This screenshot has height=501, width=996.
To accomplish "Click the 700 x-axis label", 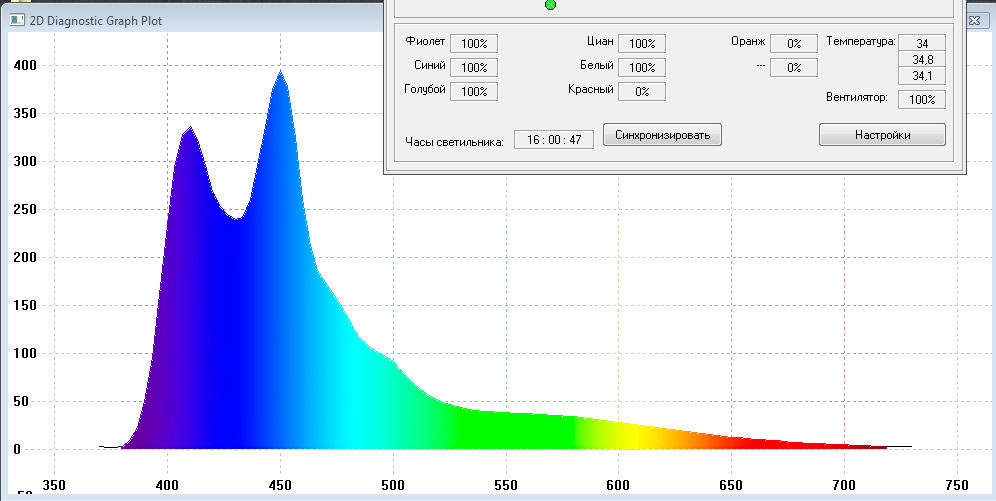I will click(x=844, y=486).
